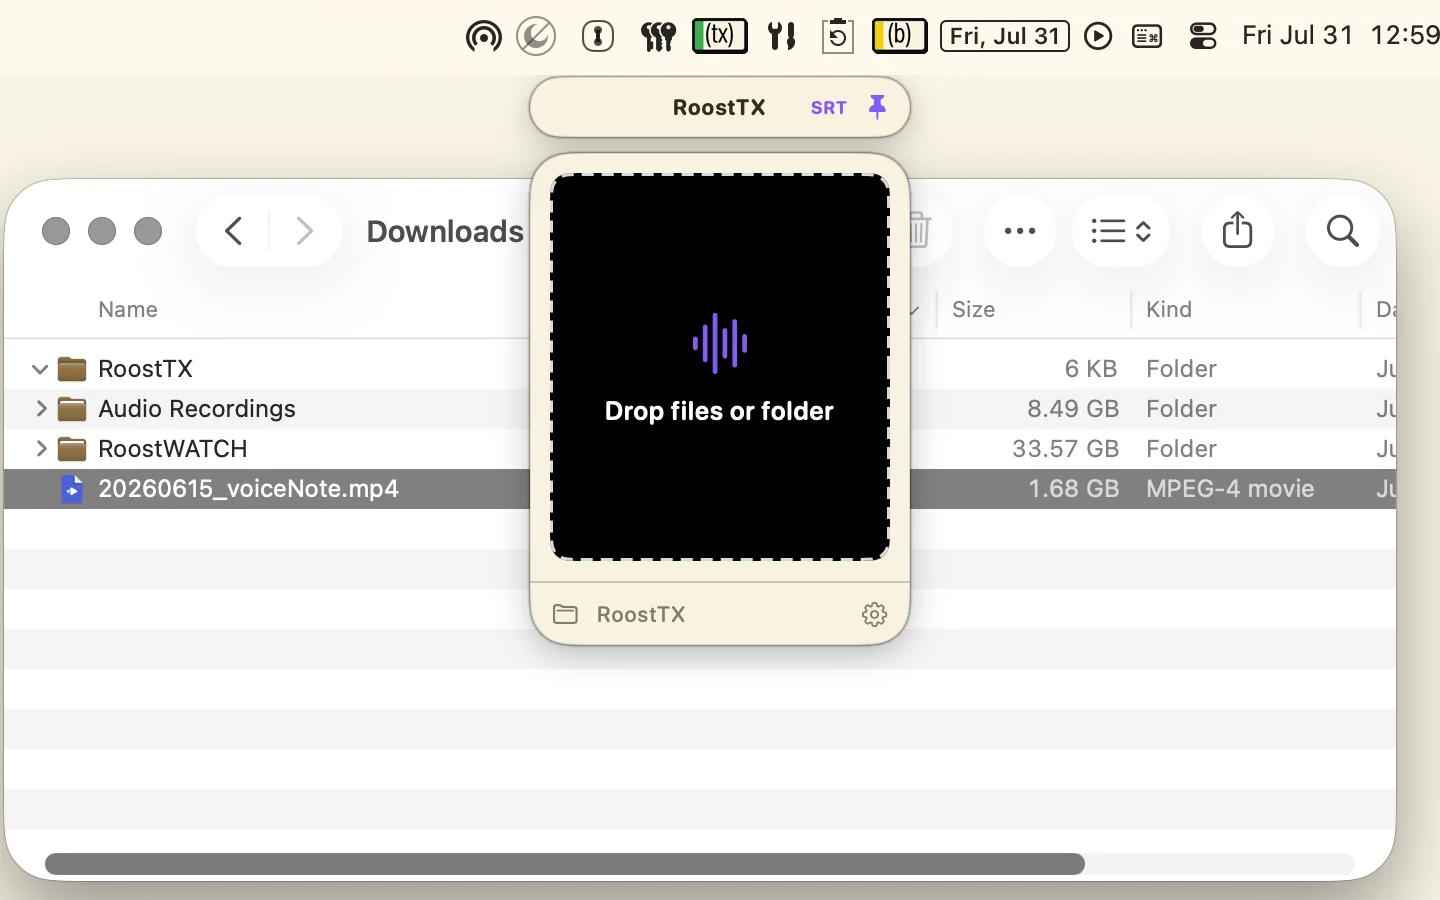Open RoostTX settings gear
This screenshot has width=1440, height=900.
pos(875,614)
